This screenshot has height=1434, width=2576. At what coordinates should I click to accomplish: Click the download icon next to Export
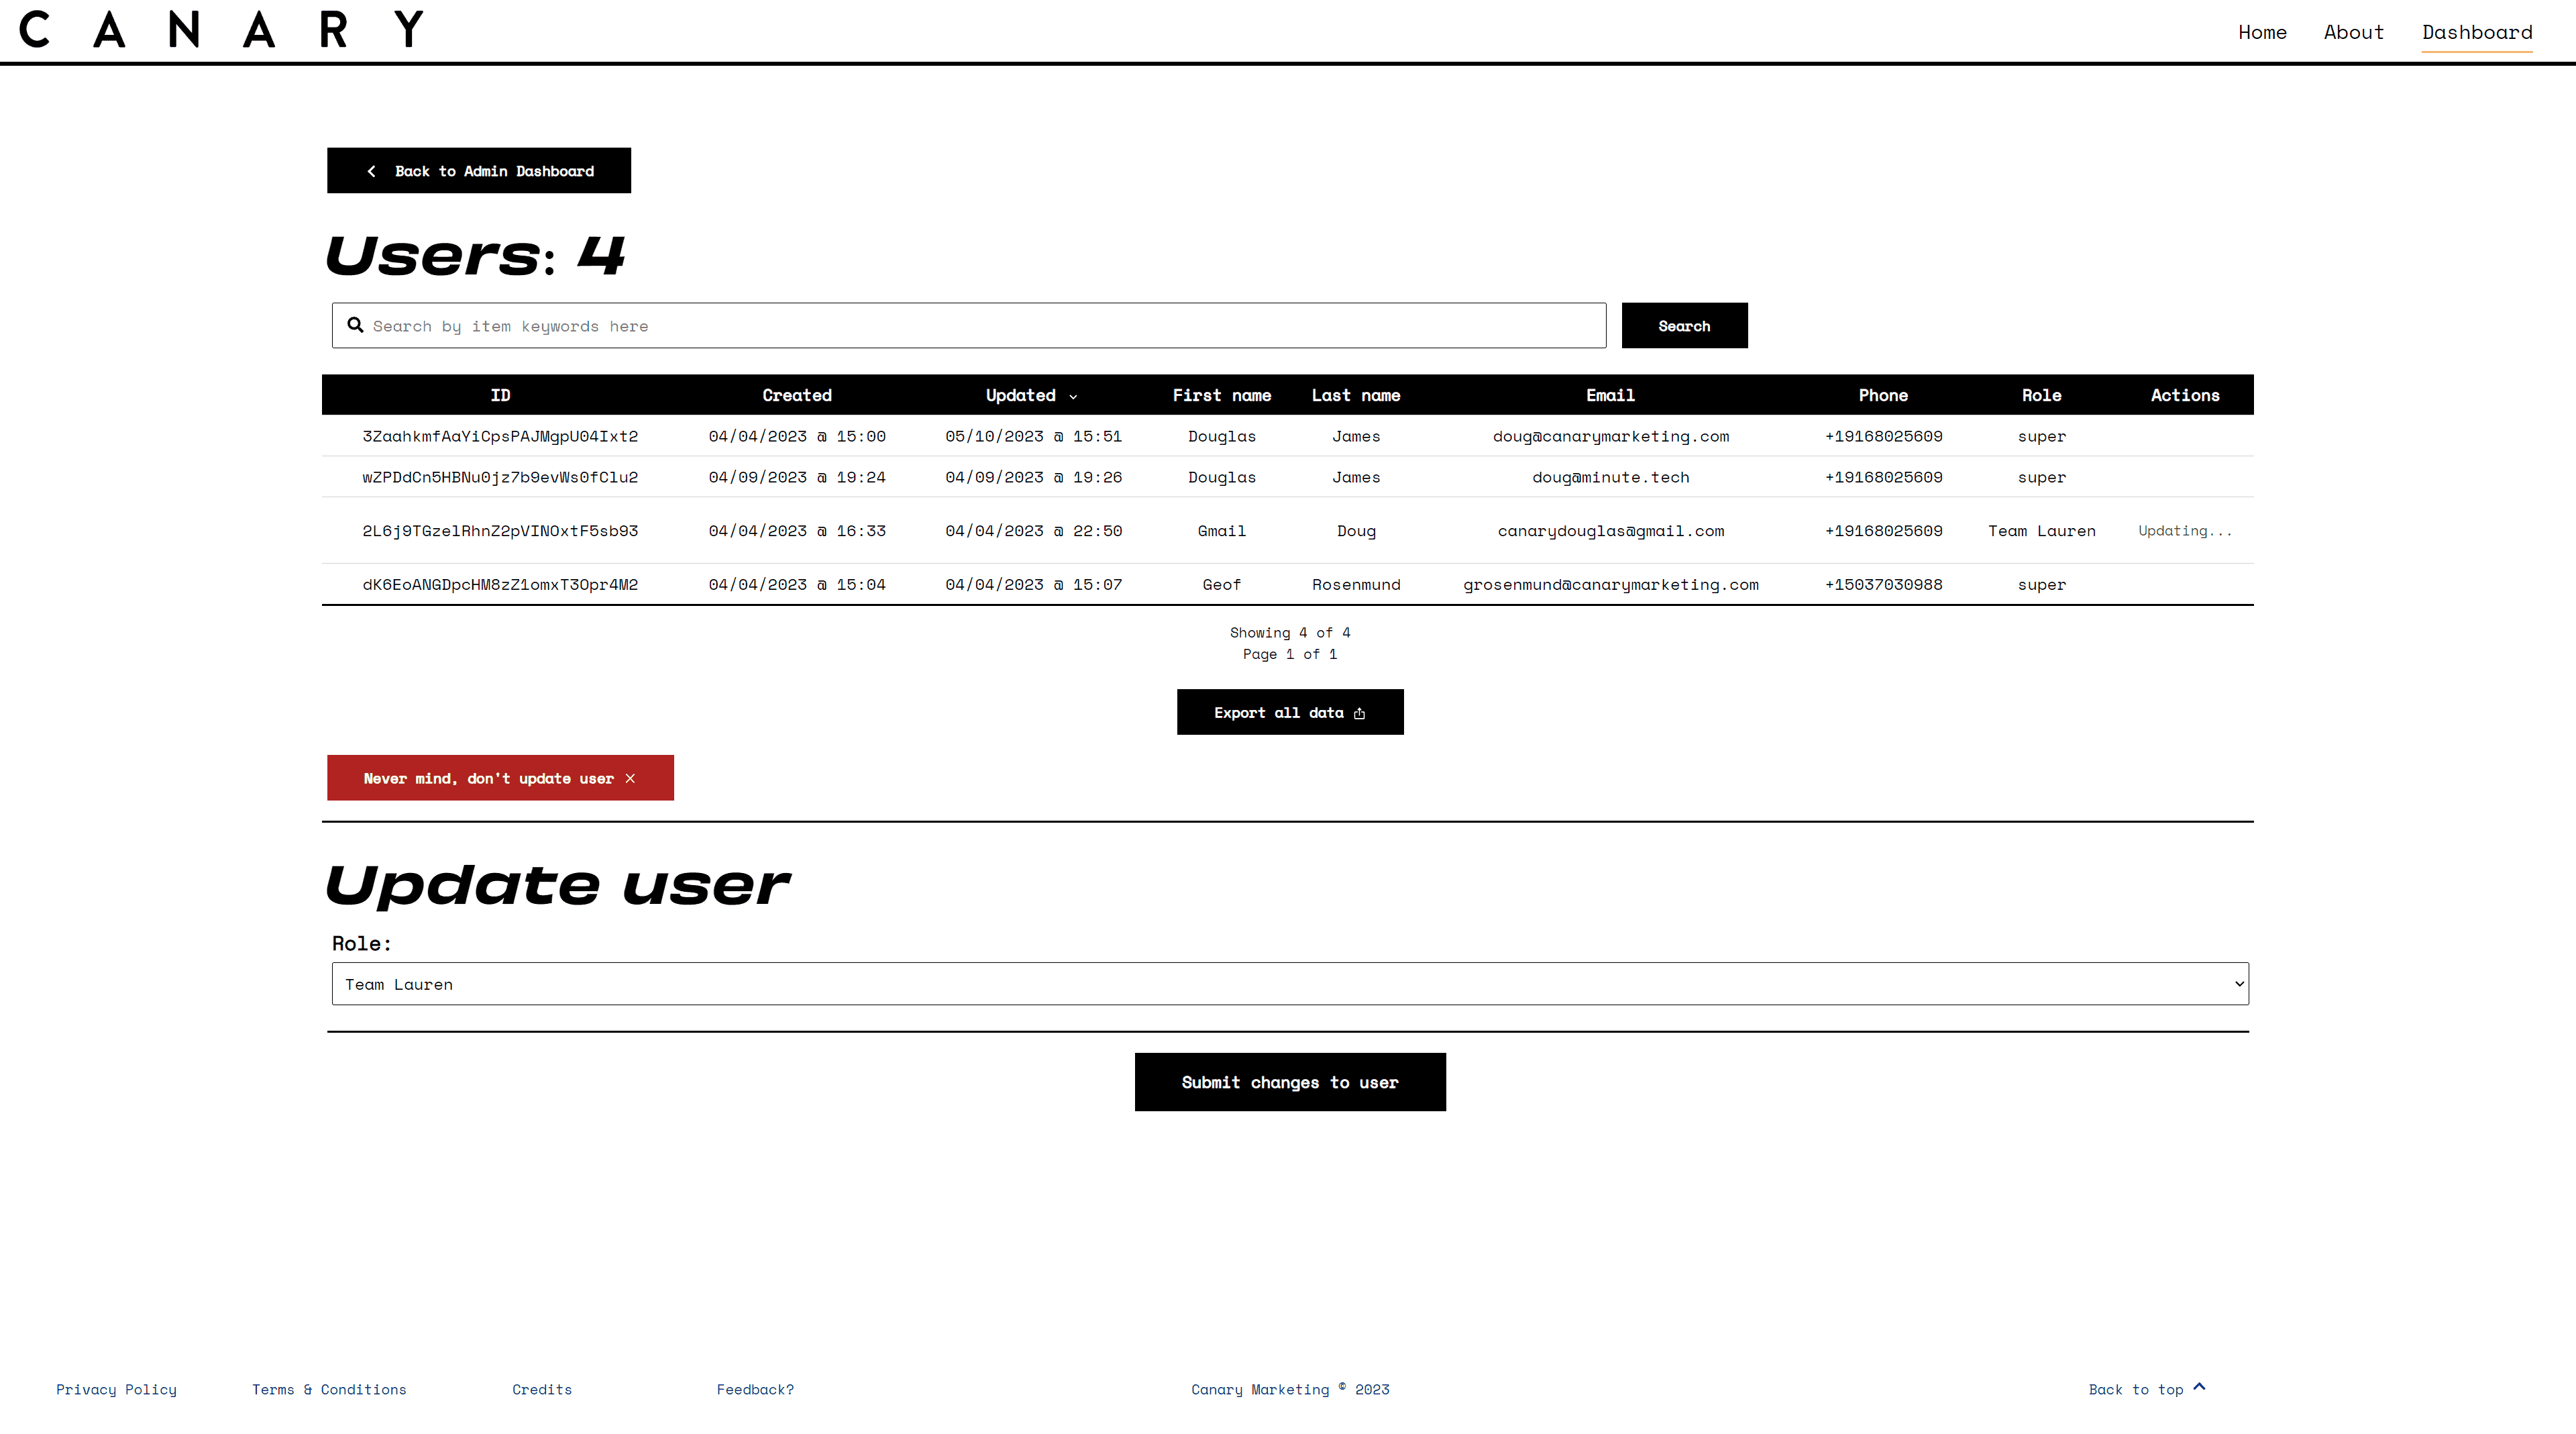click(x=1361, y=712)
